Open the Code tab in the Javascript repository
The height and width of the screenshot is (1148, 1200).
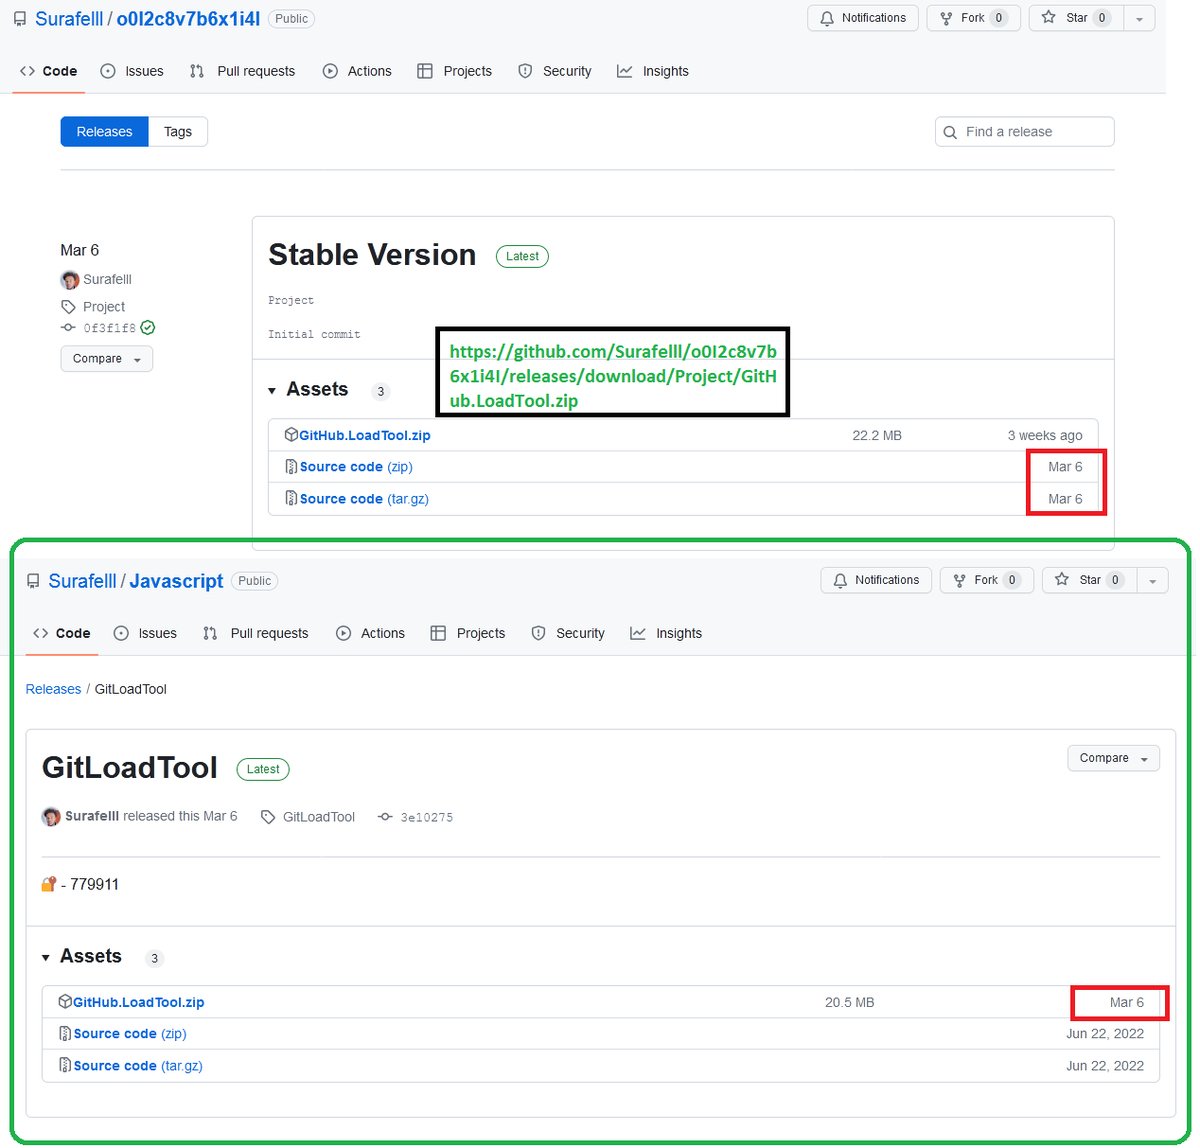62,633
